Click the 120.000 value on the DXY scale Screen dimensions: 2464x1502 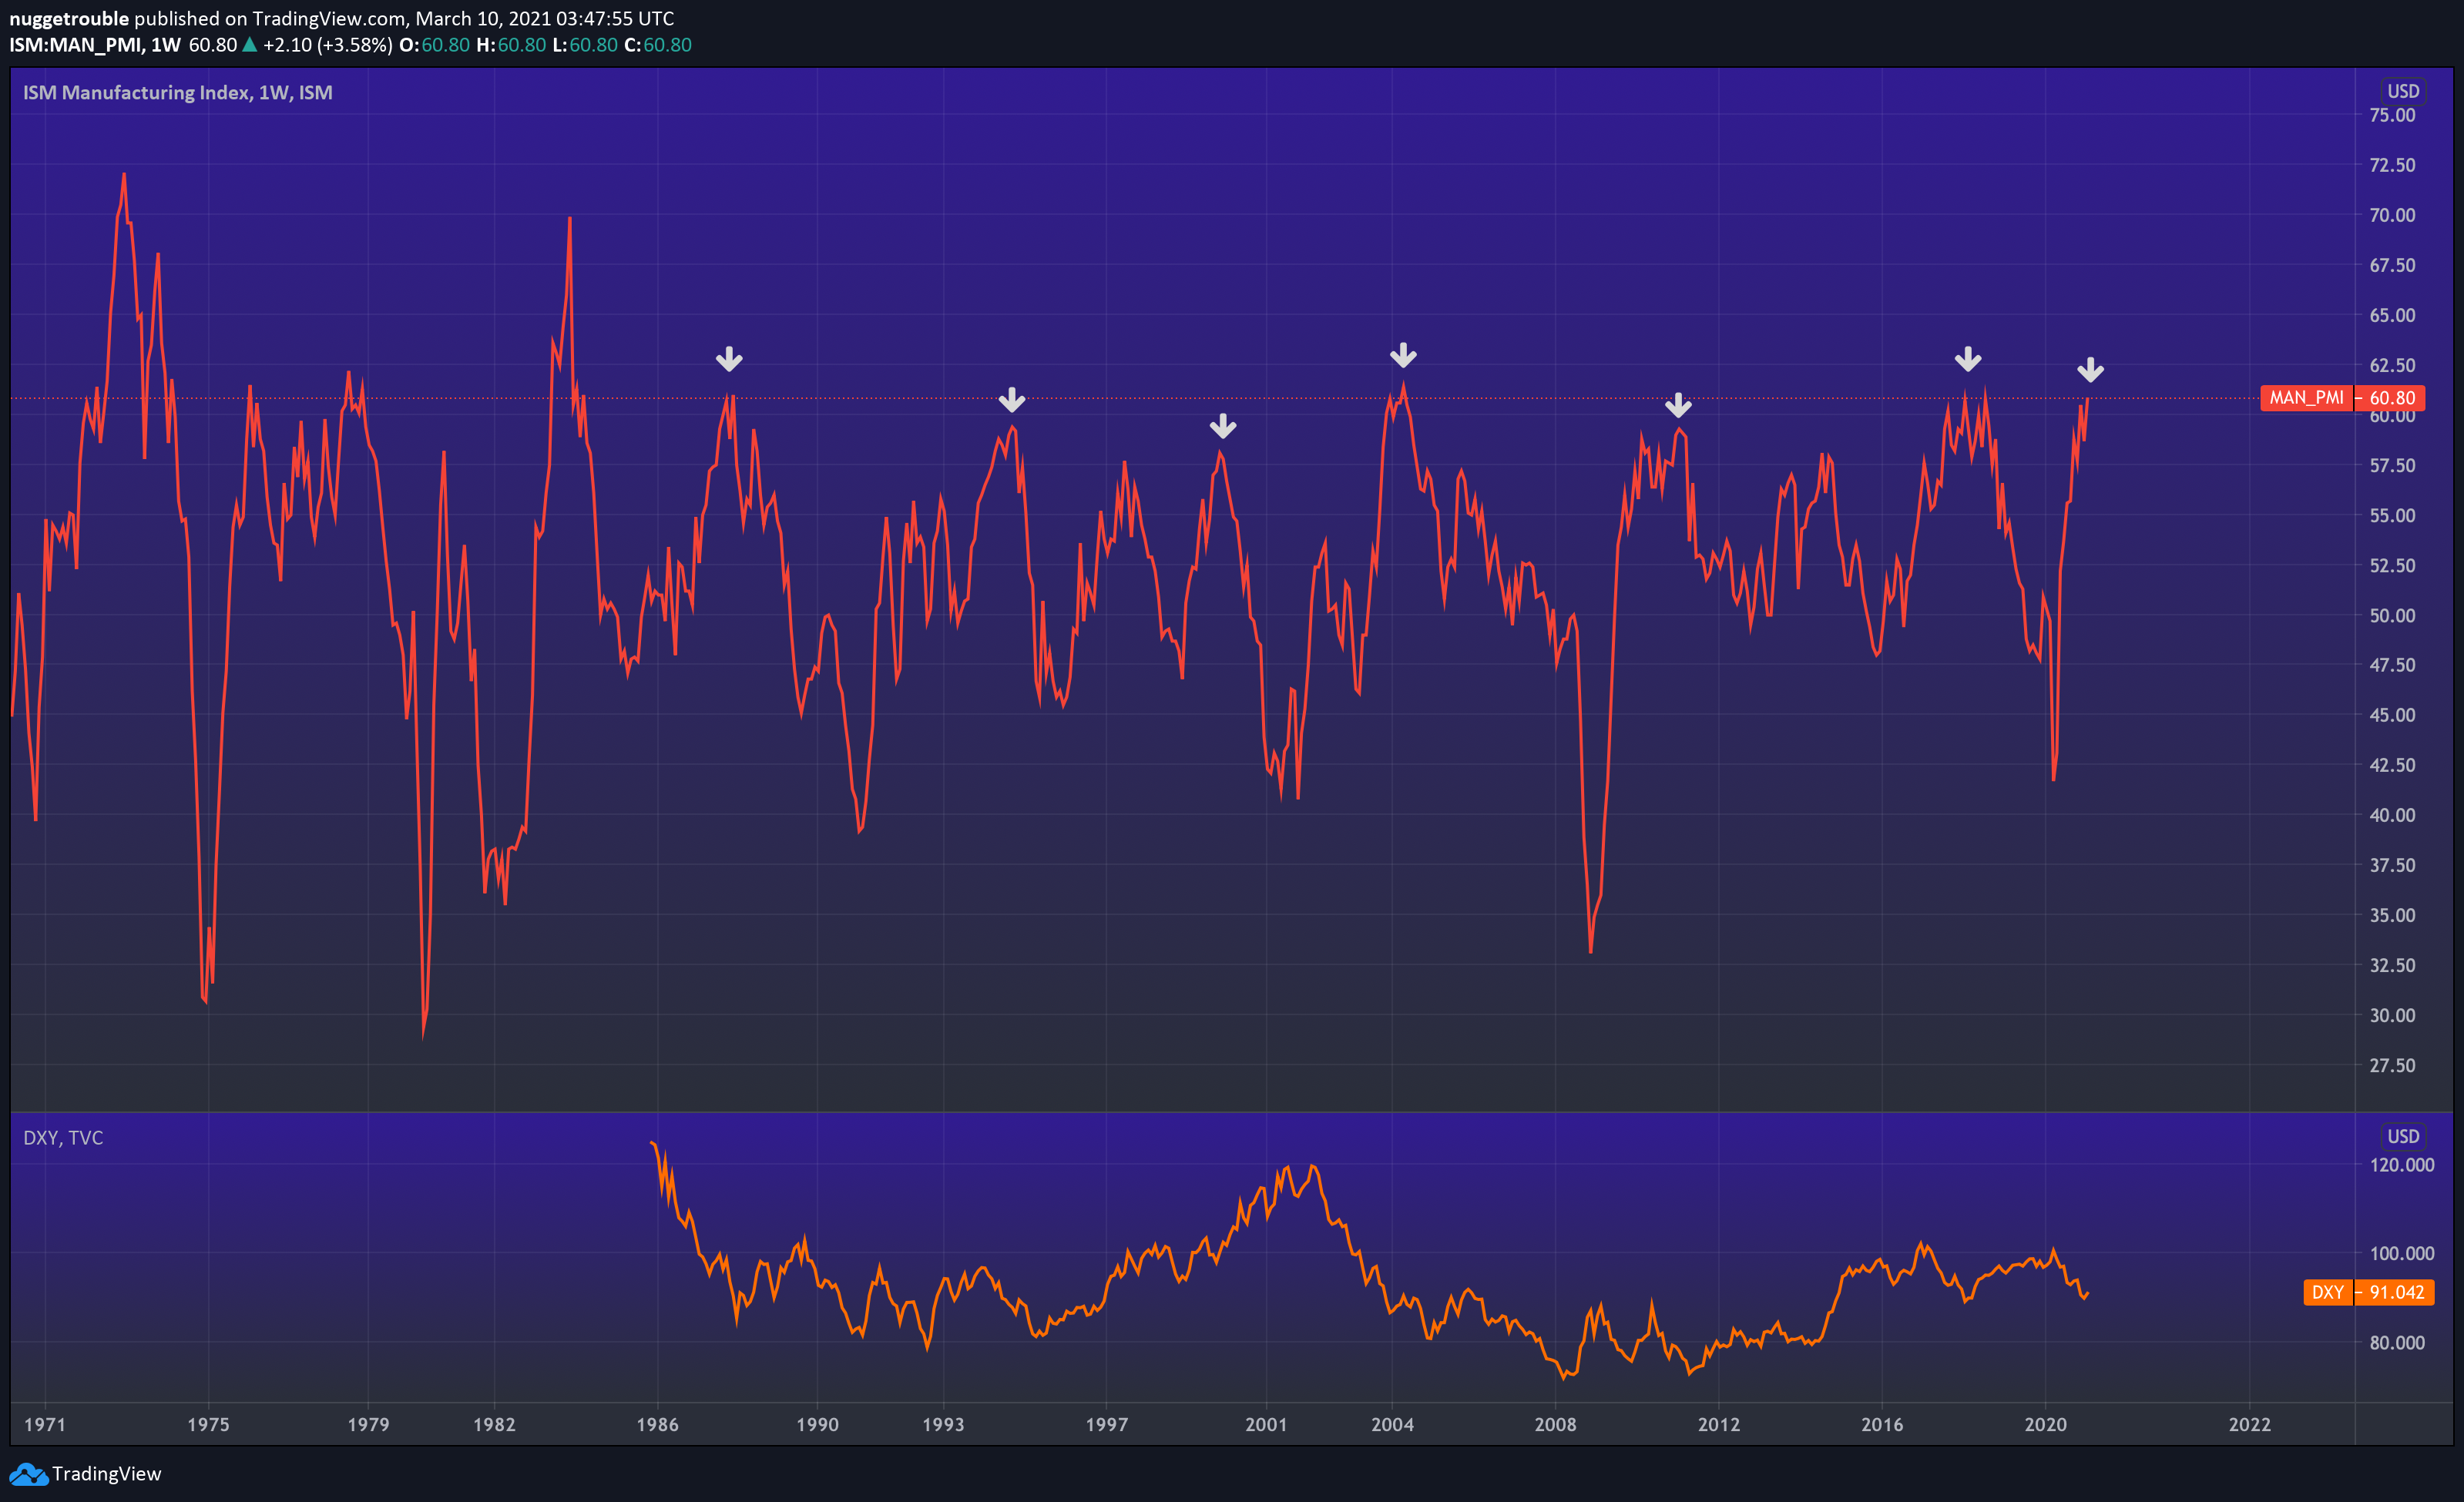2402,1165
